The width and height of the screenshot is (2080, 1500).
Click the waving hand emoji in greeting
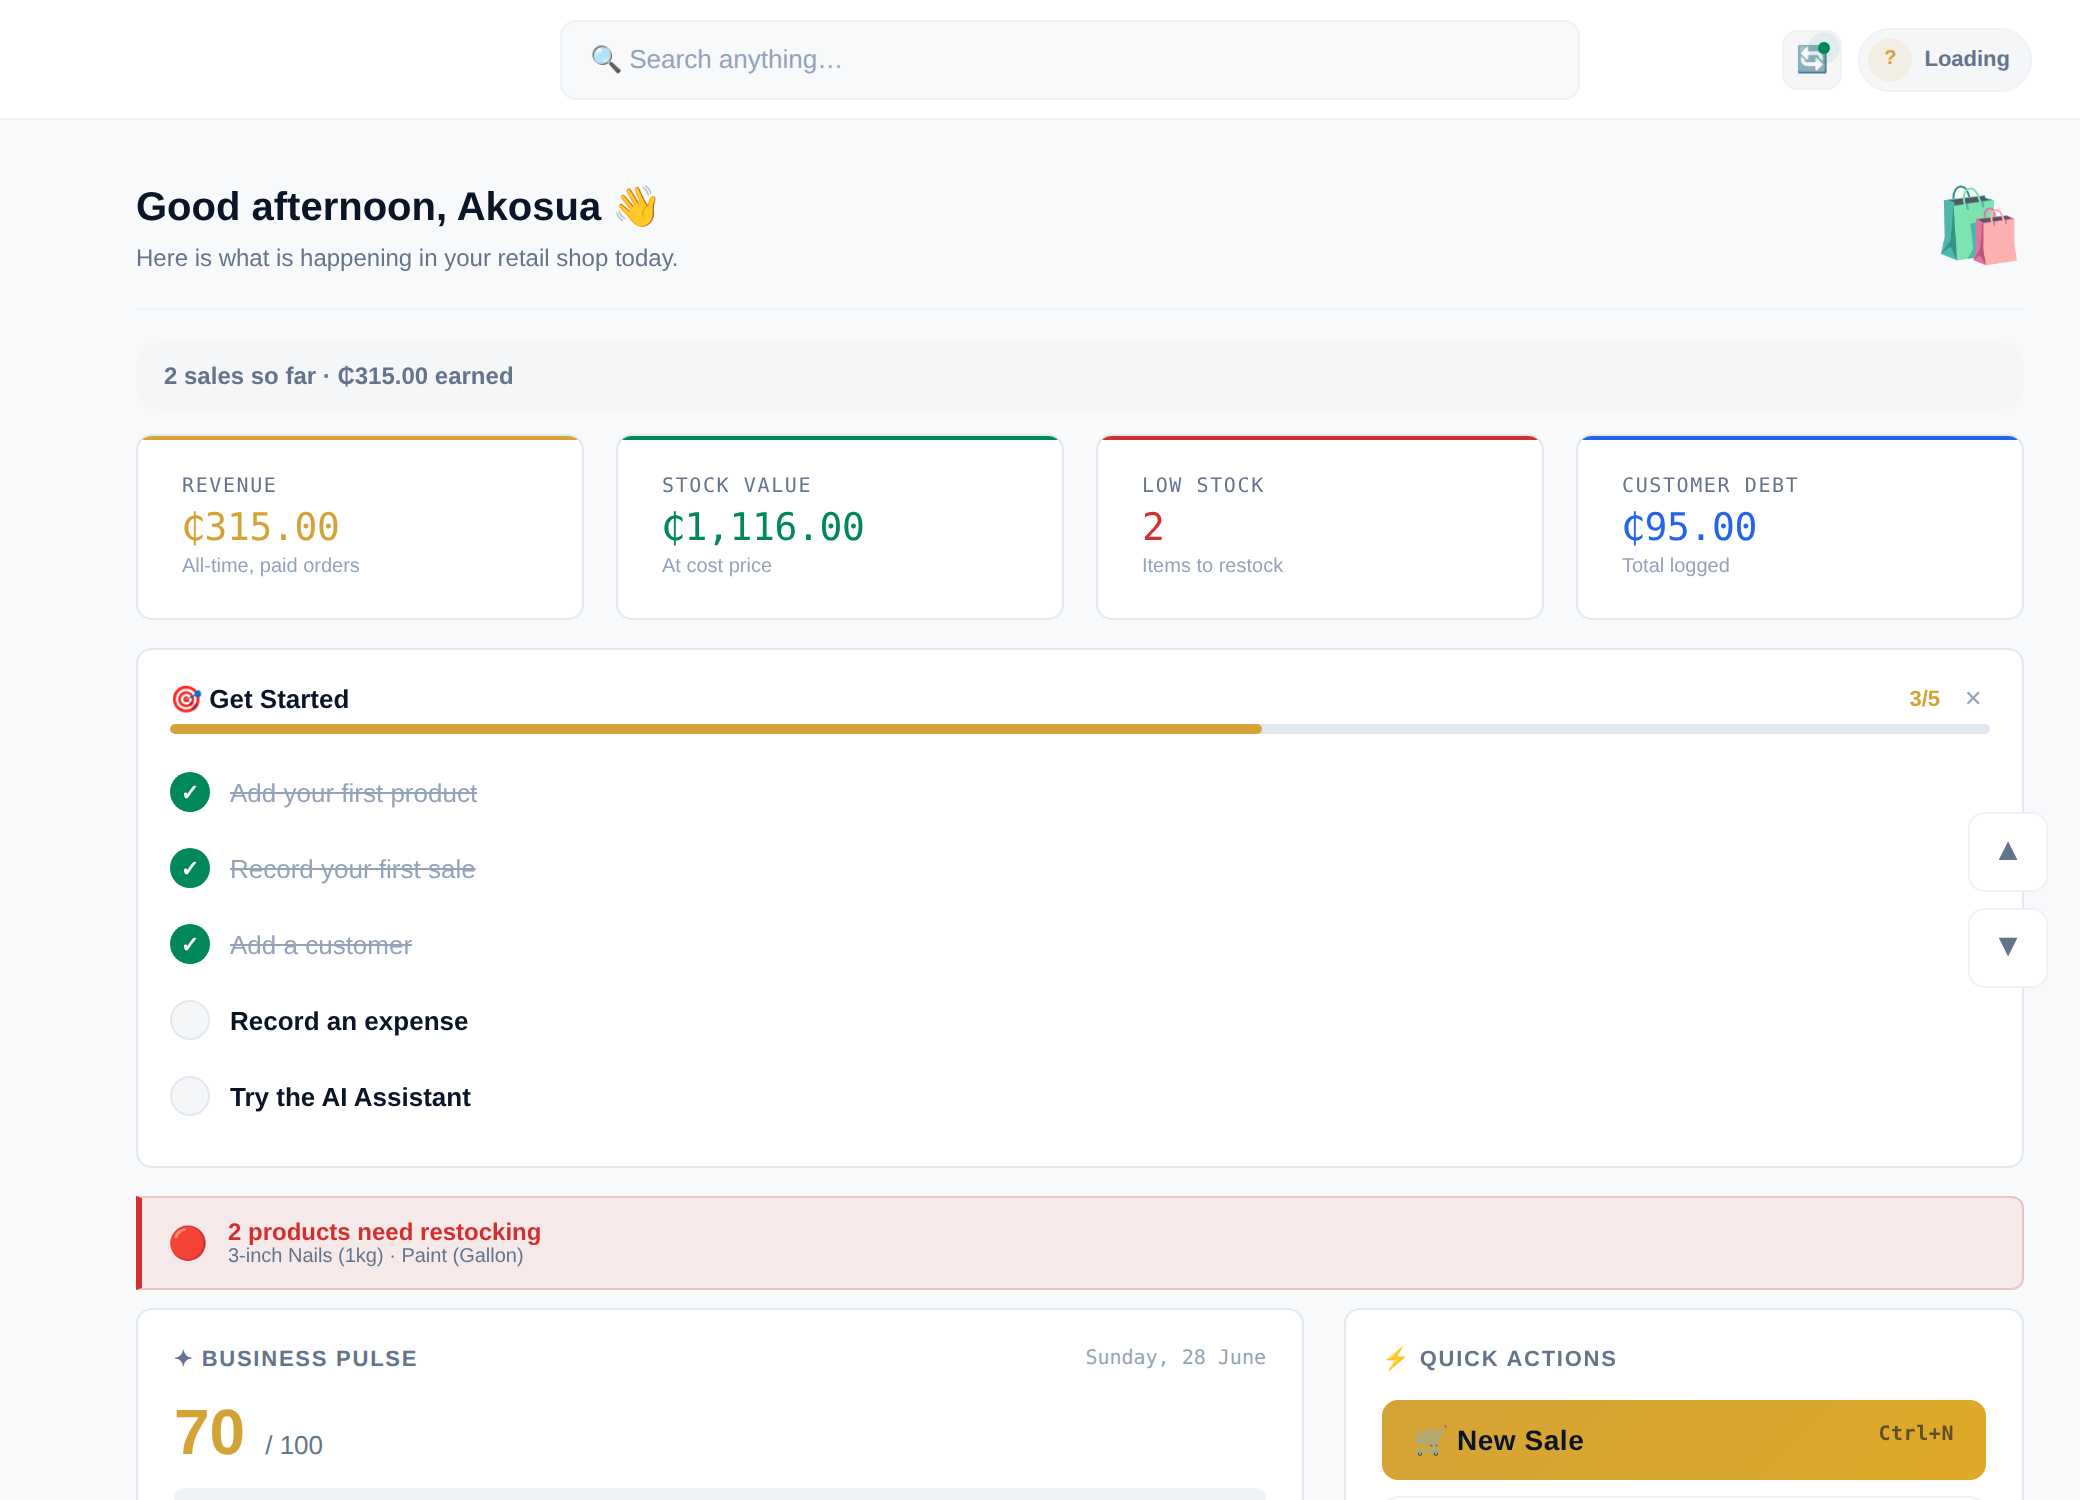tap(636, 206)
